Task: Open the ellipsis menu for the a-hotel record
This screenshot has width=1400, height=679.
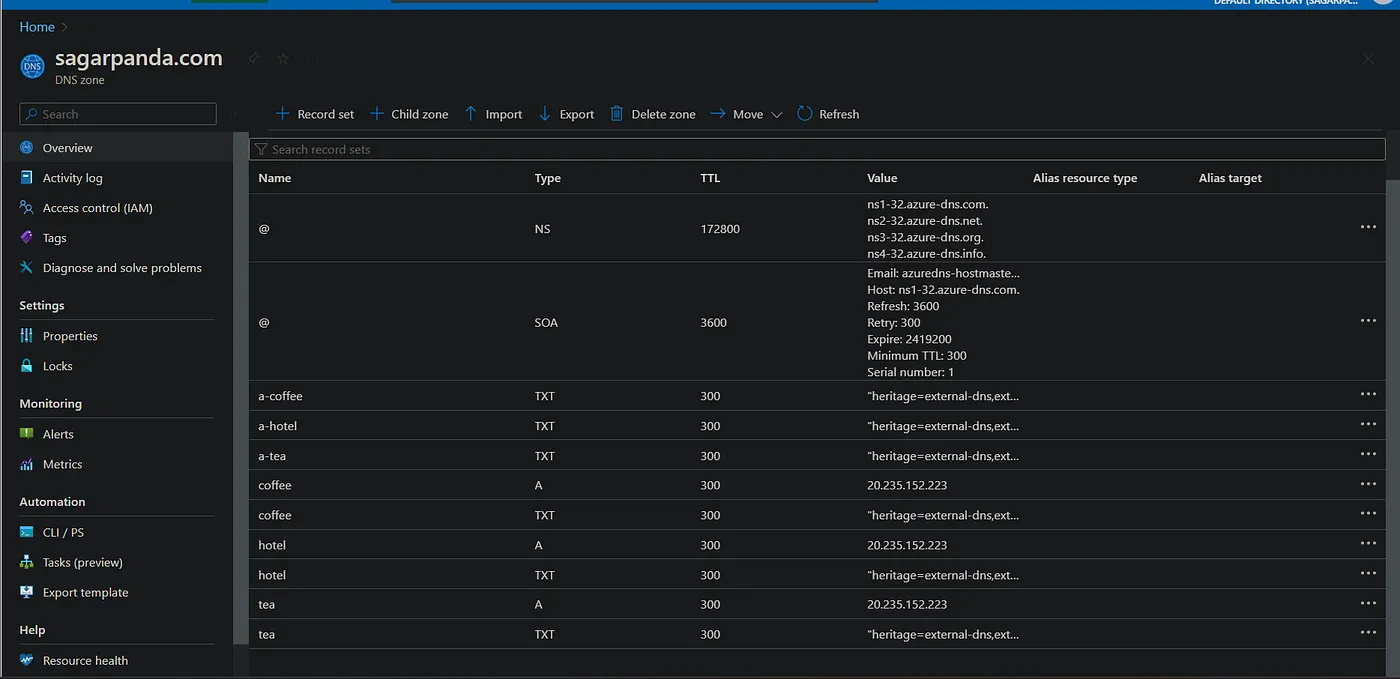Action: pyautogui.click(x=1368, y=424)
